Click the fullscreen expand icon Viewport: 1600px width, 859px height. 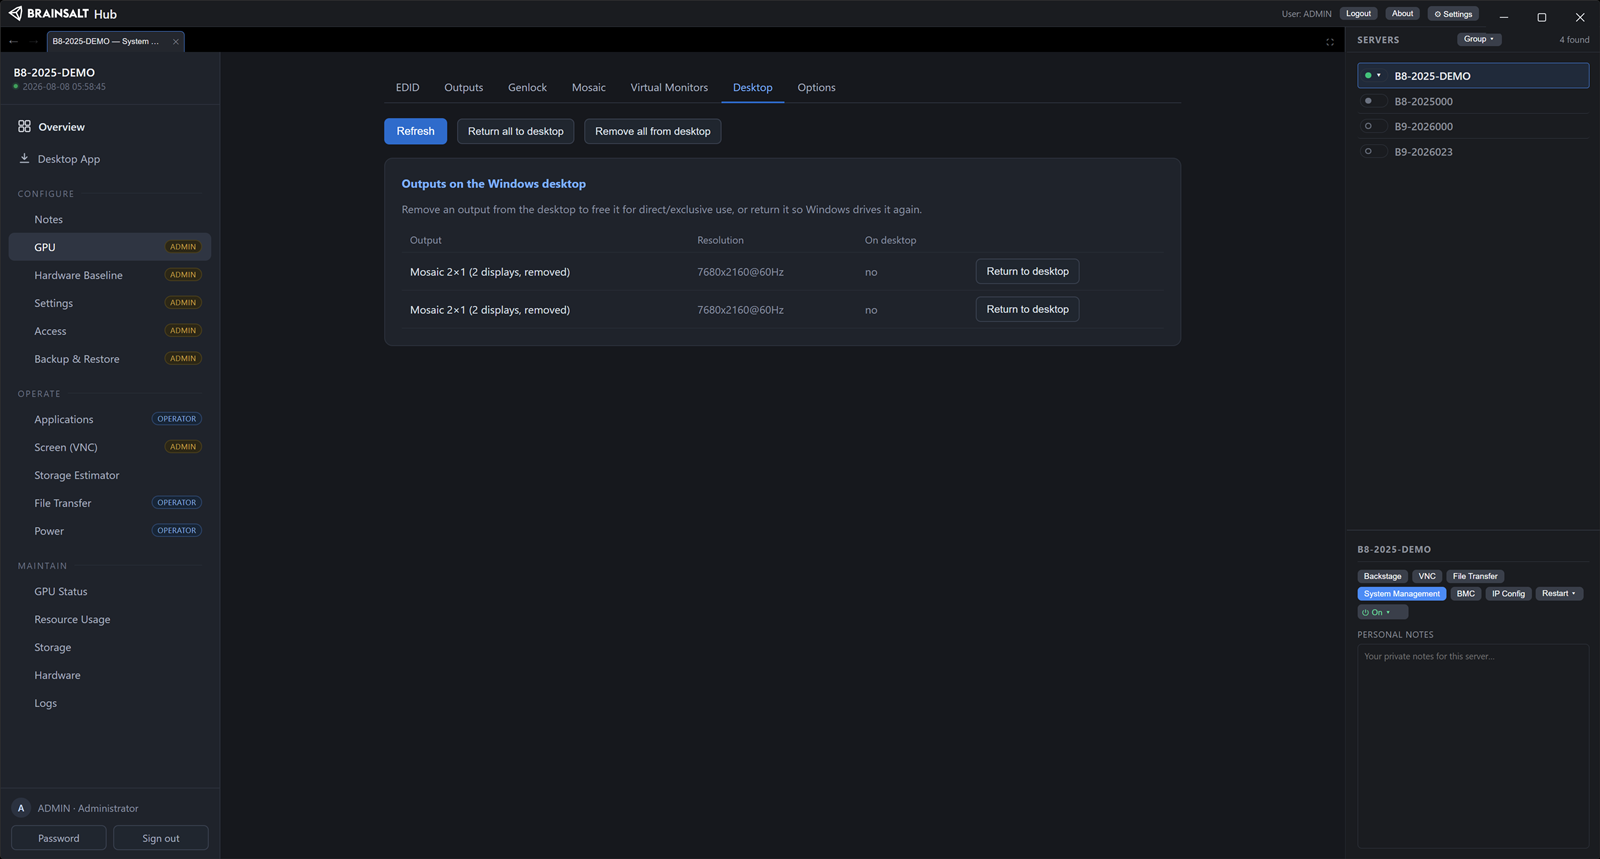[x=1330, y=42]
